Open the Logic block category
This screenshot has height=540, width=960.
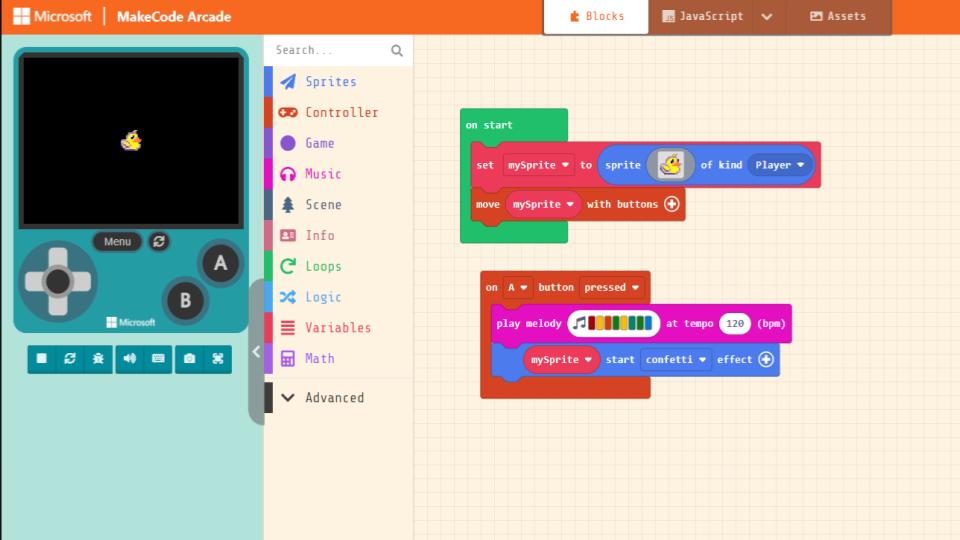pos(339,297)
